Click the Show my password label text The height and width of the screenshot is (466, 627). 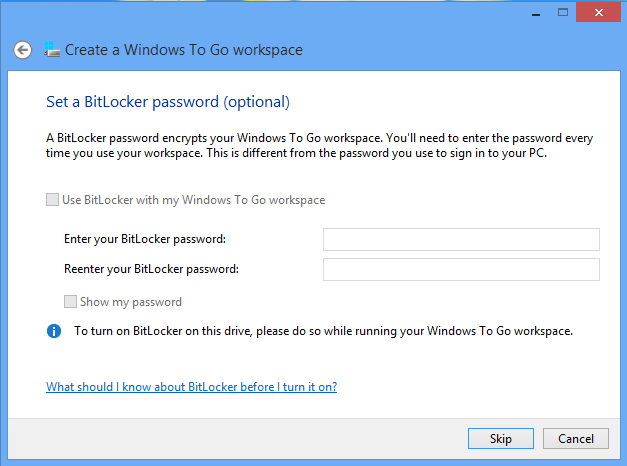click(131, 302)
